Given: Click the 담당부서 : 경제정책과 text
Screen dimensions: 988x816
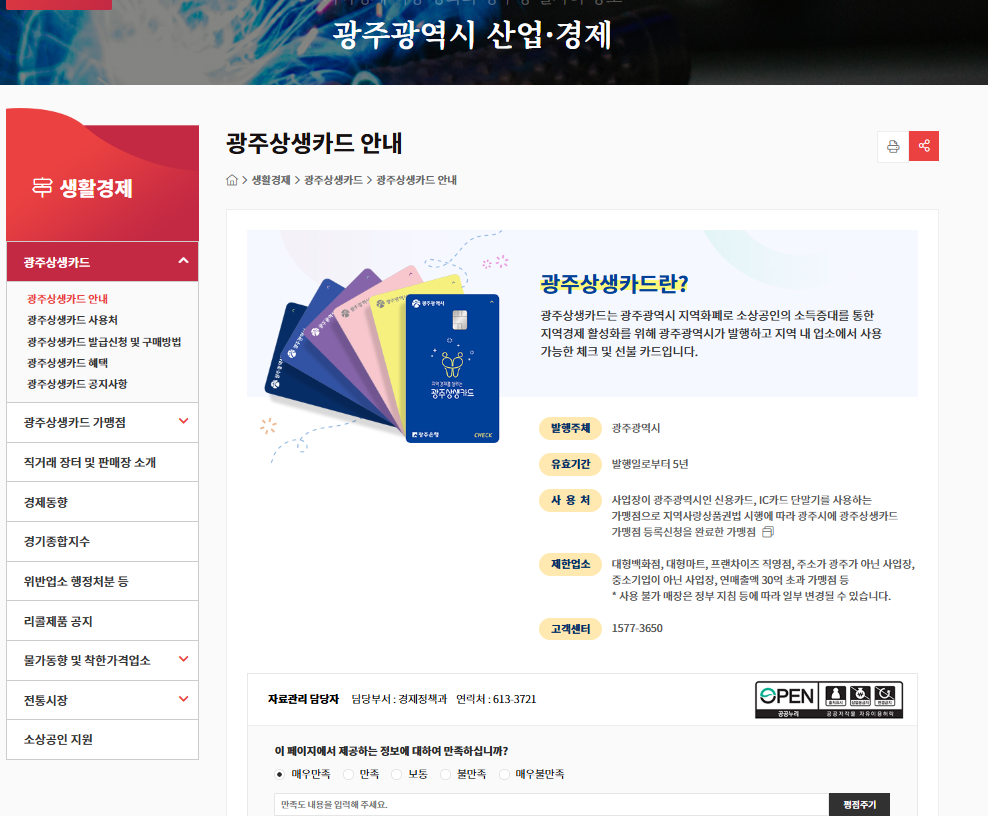Looking at the screenshot, I should click(399, 699).
